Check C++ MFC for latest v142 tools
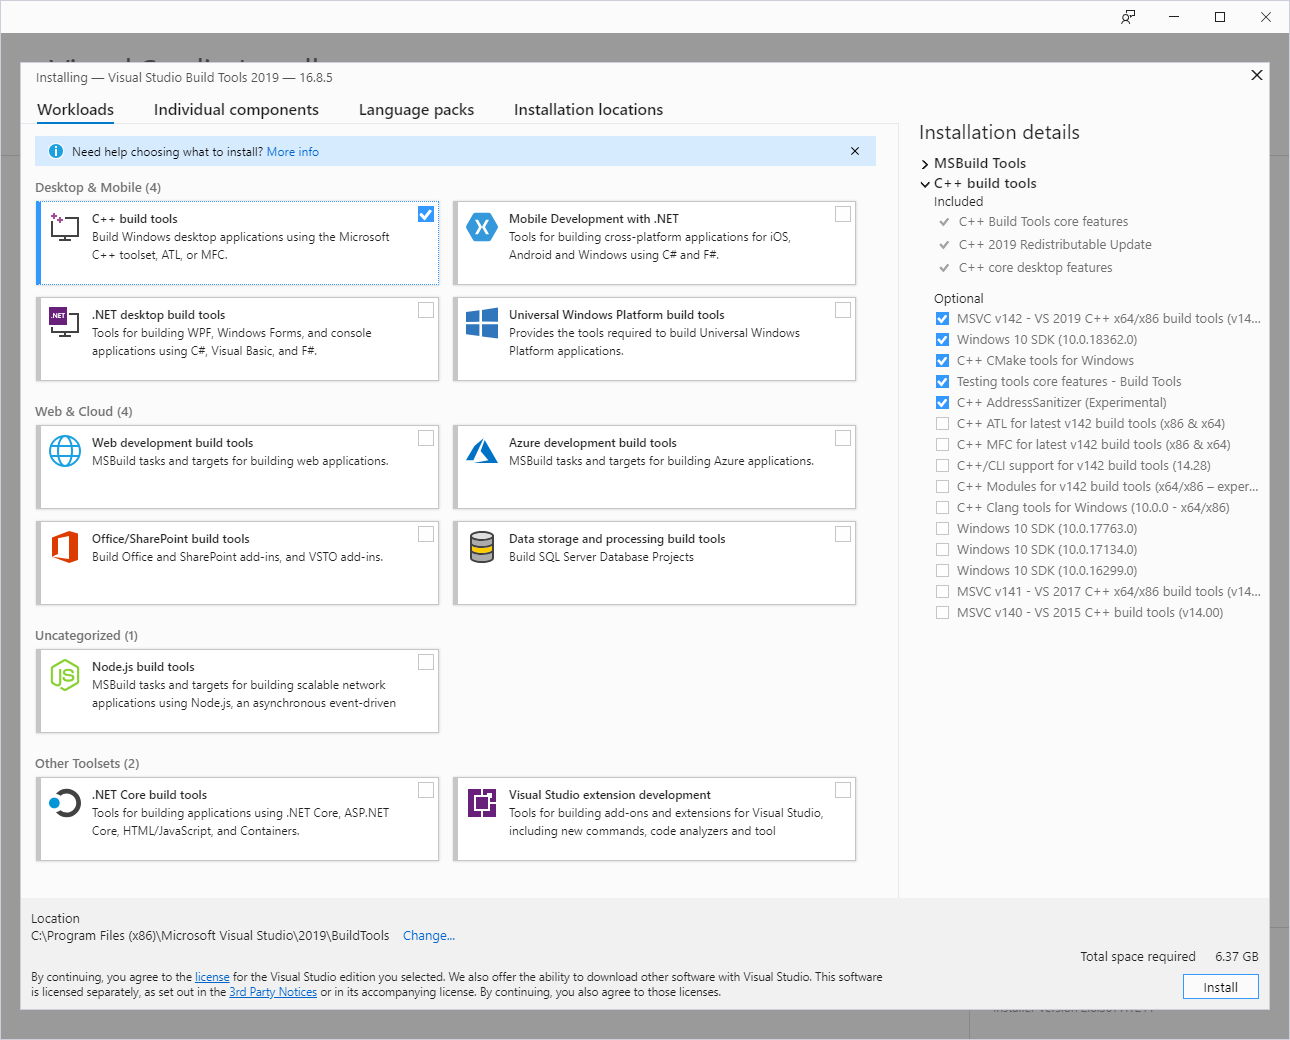 tap(942, 445)
